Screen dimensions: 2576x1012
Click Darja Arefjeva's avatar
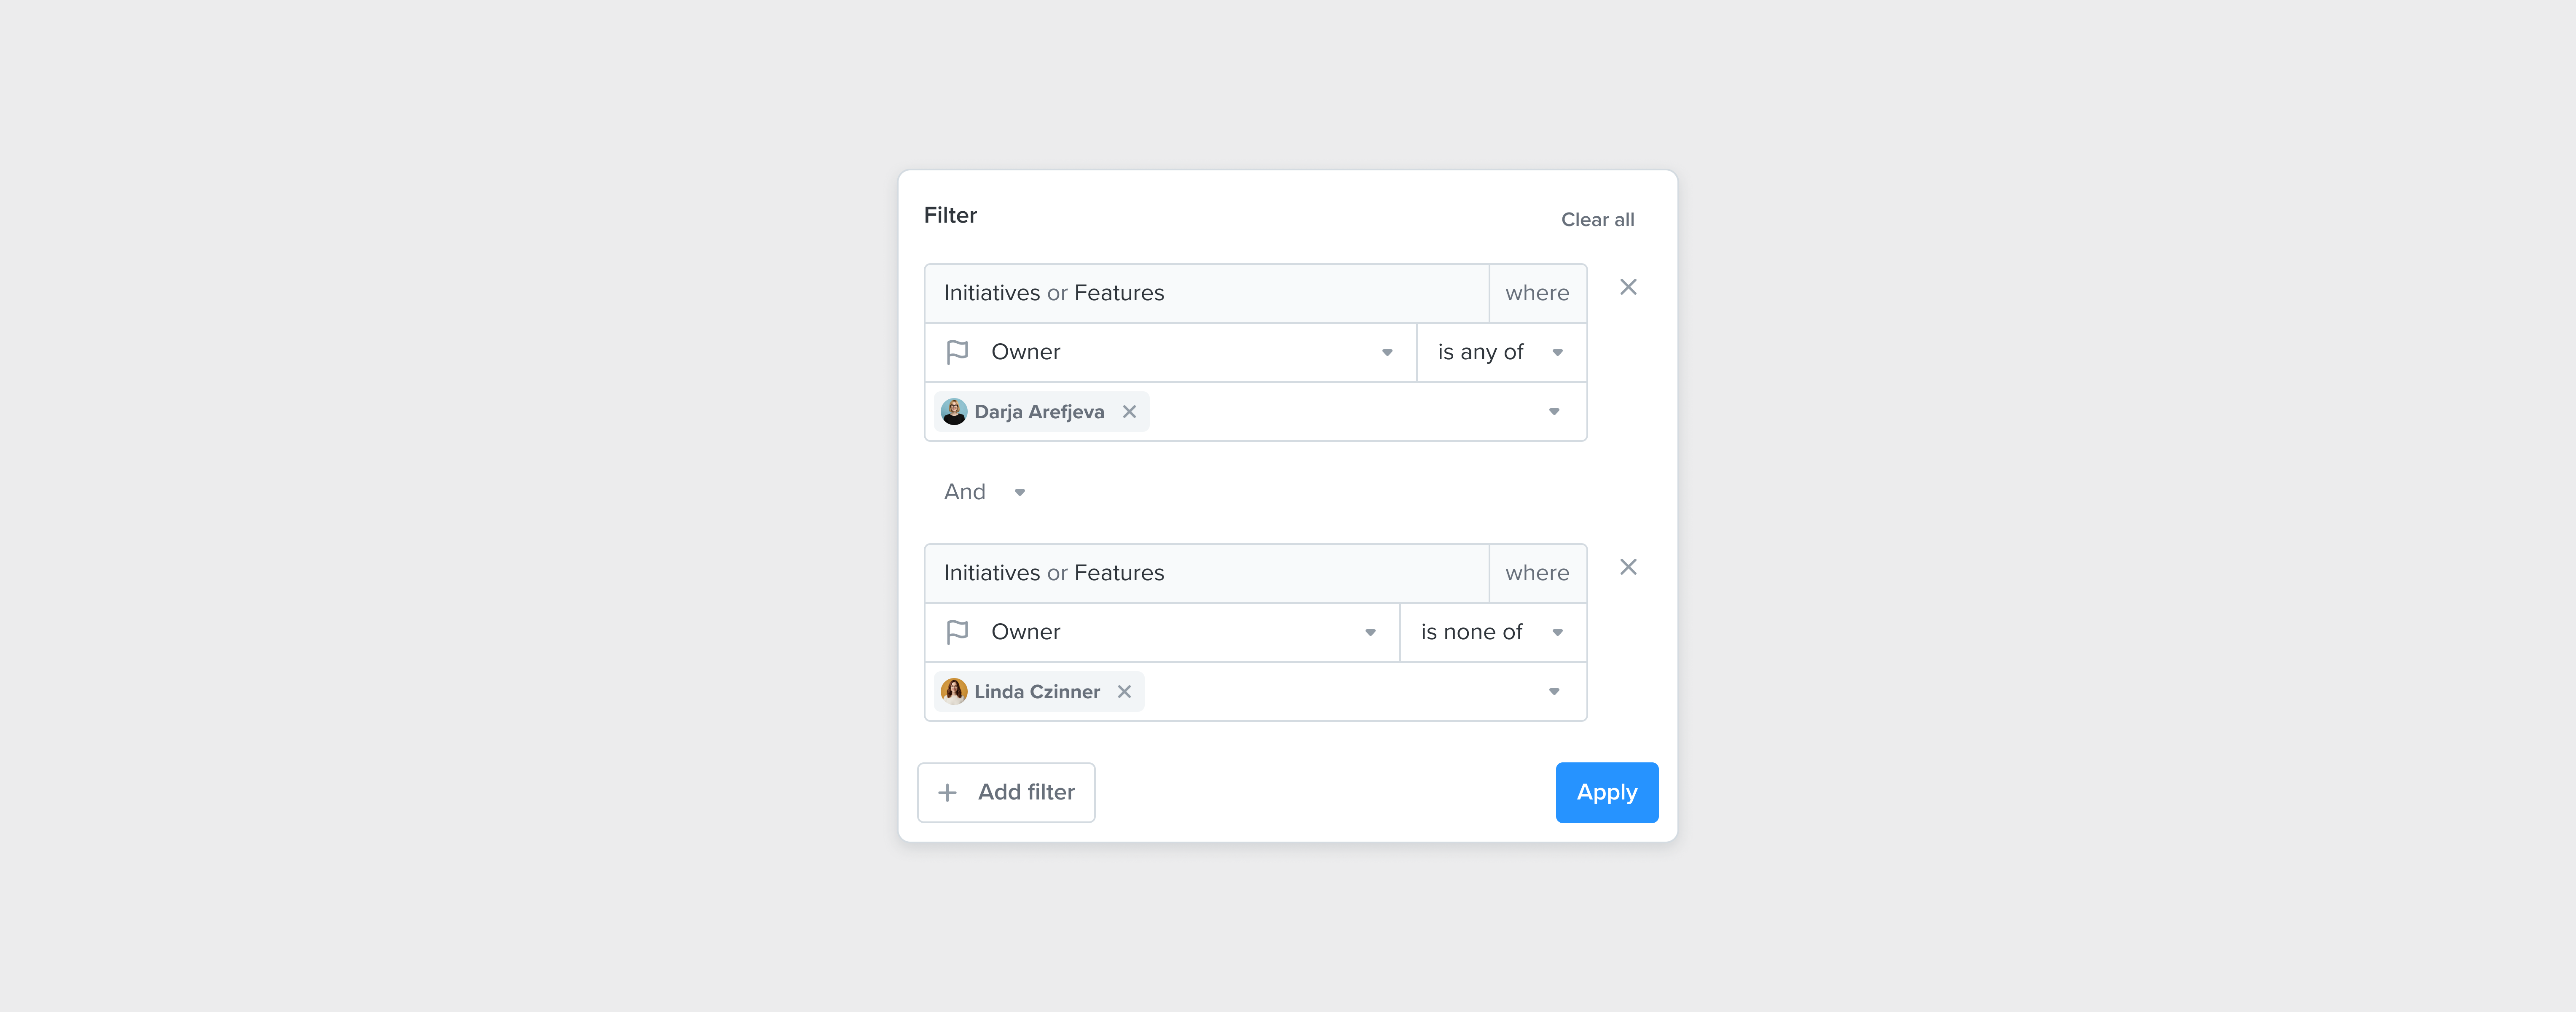(954, 412)
